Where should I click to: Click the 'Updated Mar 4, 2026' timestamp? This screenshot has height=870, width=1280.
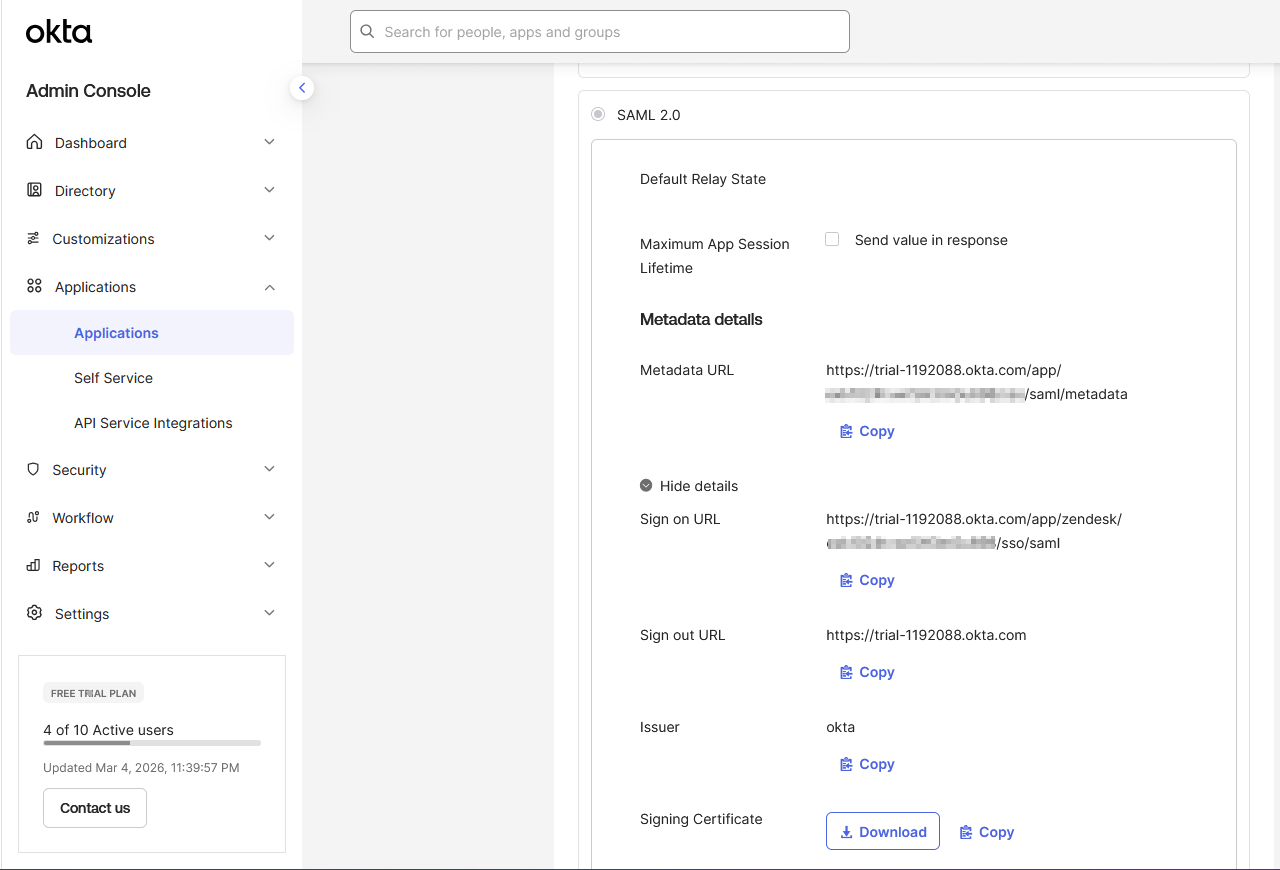pos(141,768)
